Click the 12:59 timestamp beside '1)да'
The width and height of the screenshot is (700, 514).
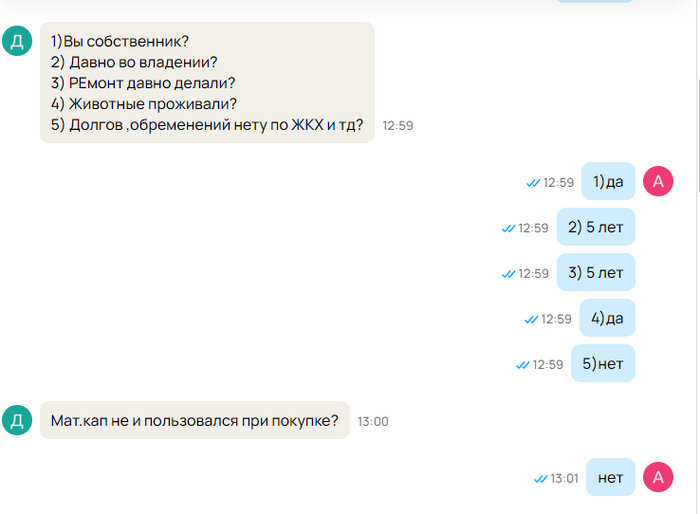click(x=558, y=183)
